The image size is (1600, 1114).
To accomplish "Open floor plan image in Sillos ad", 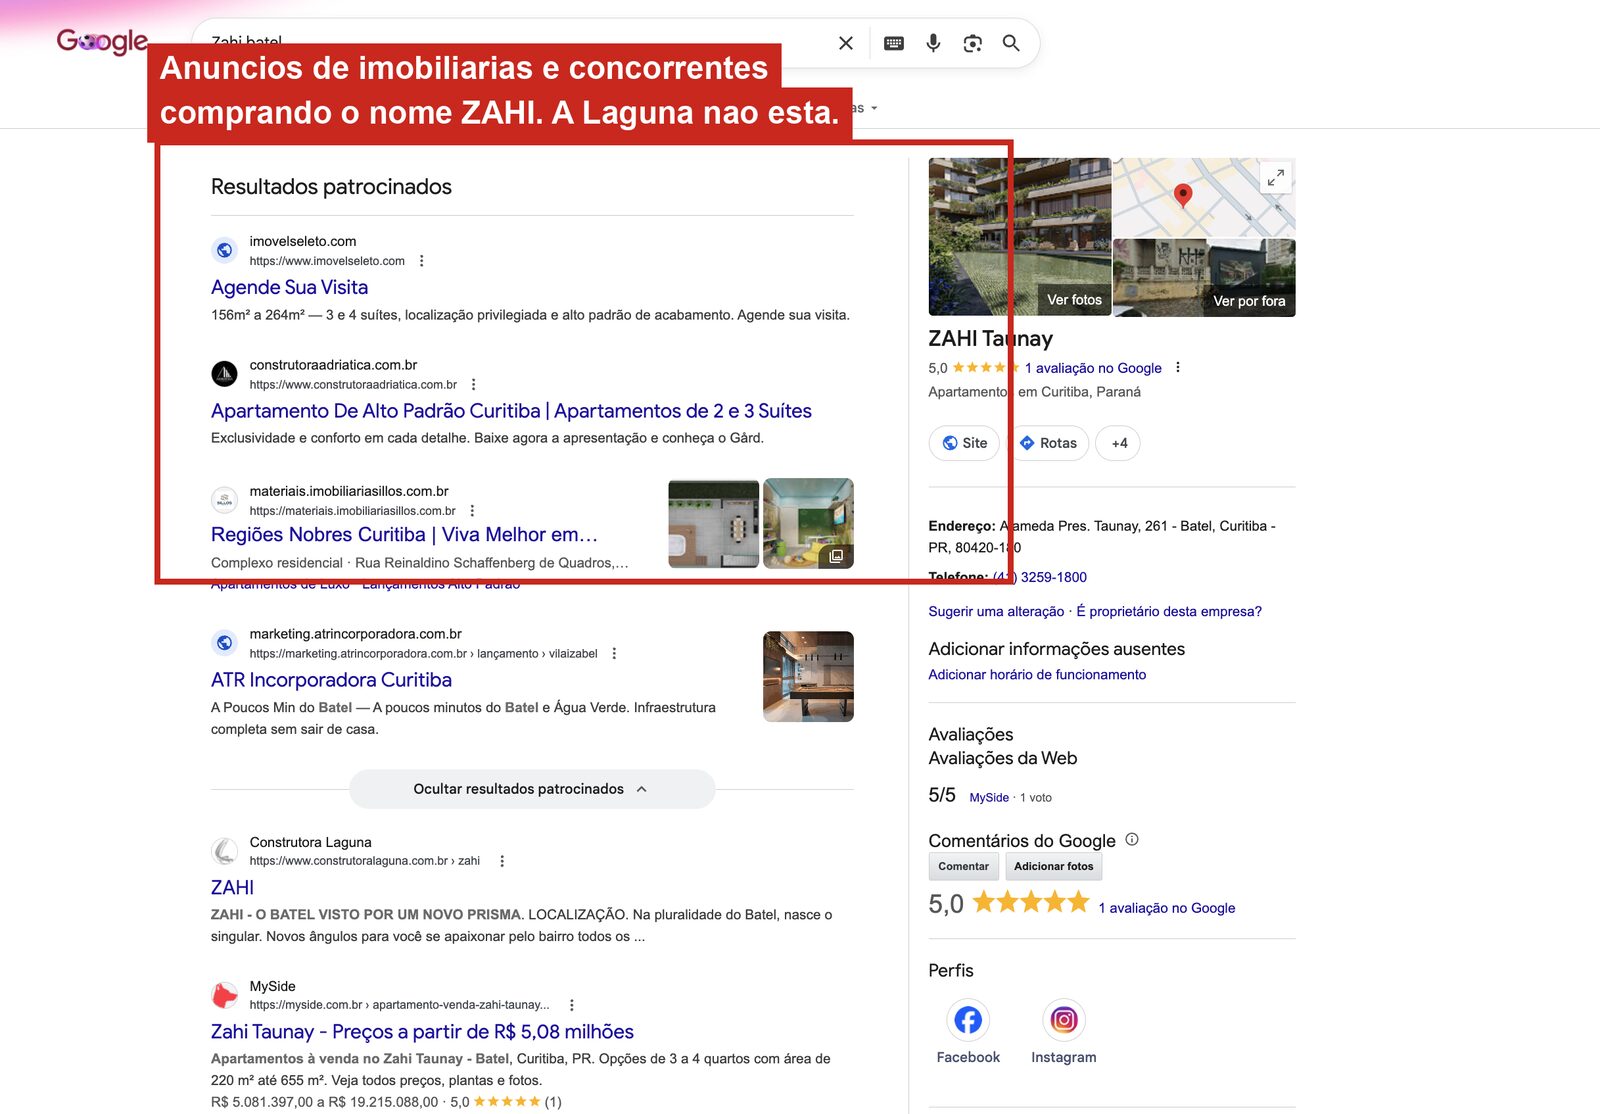I will tap(714, 524).
